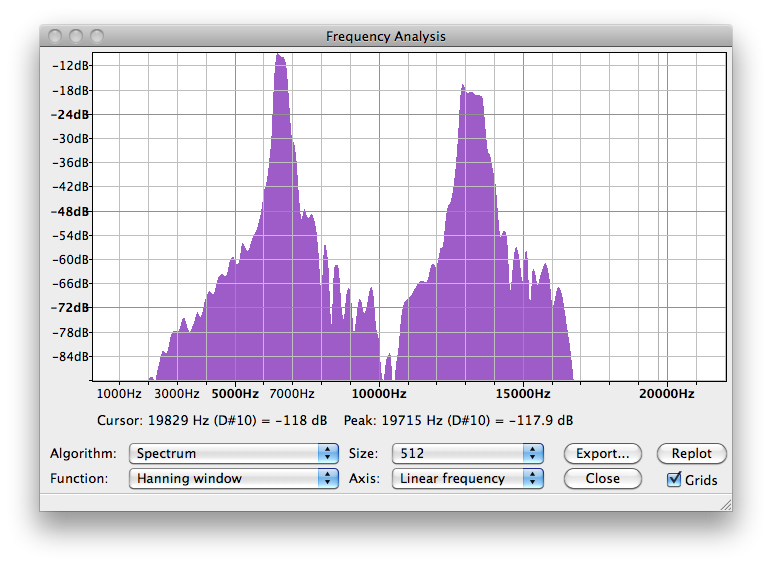Click the red close window button
The height and width of the screenshot is (566, 772).
55,36
